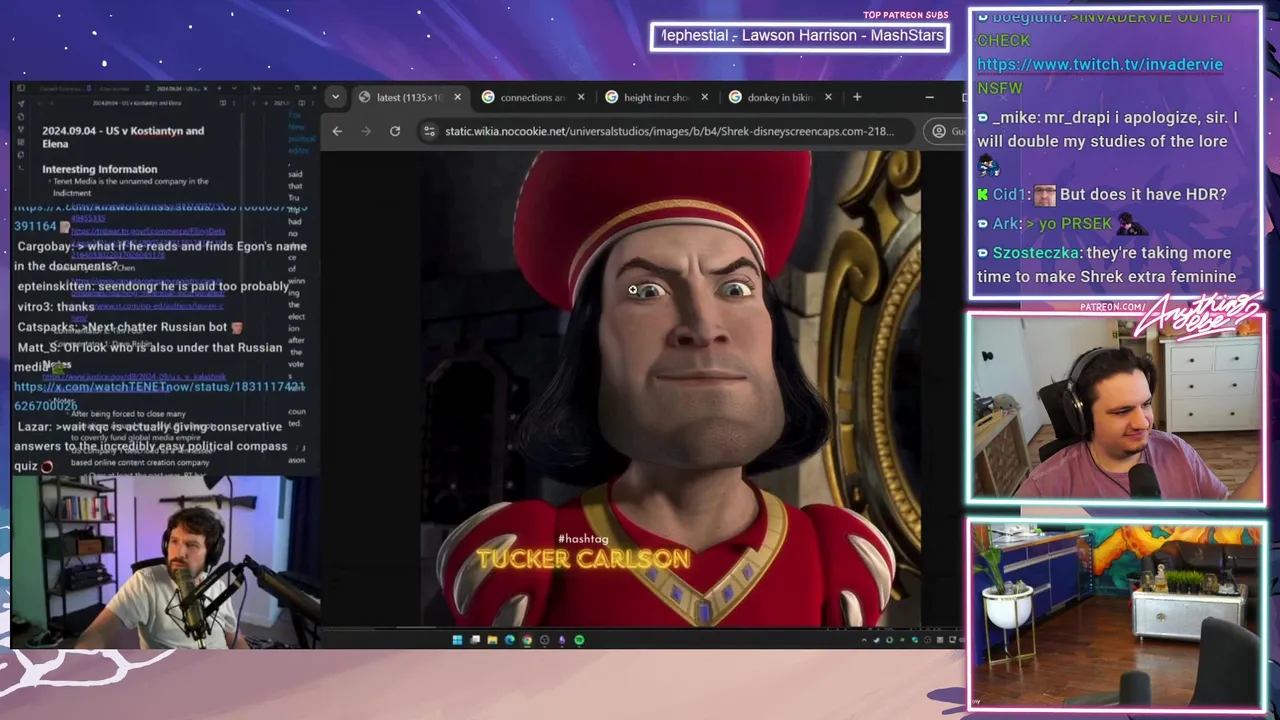1280x720 pixels.
Task: Open the Guest profile button in browser
Action: 945,131
